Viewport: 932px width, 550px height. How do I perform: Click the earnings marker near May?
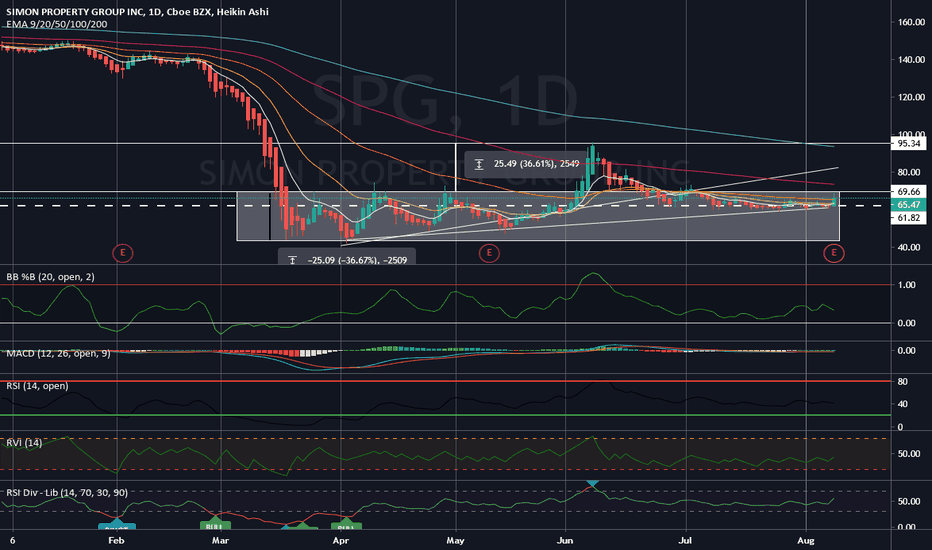tap(489, 253)
